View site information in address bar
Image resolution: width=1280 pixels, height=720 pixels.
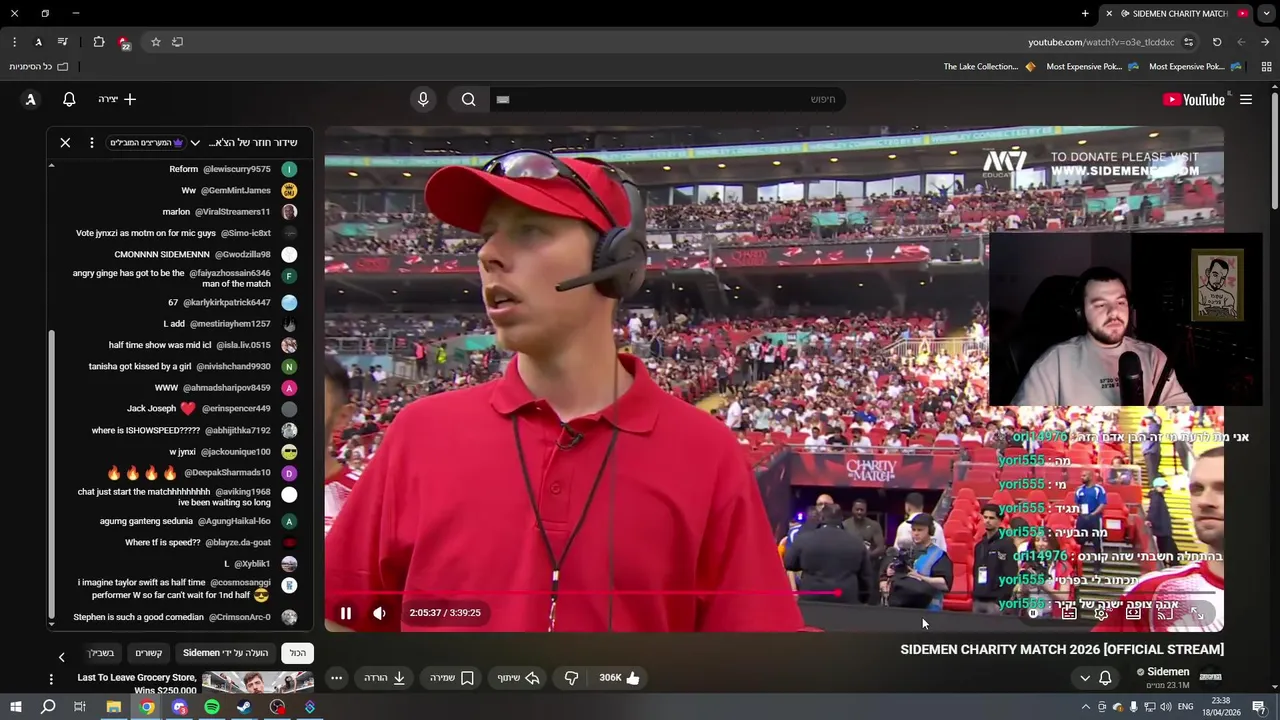(x=1188, y=42)
